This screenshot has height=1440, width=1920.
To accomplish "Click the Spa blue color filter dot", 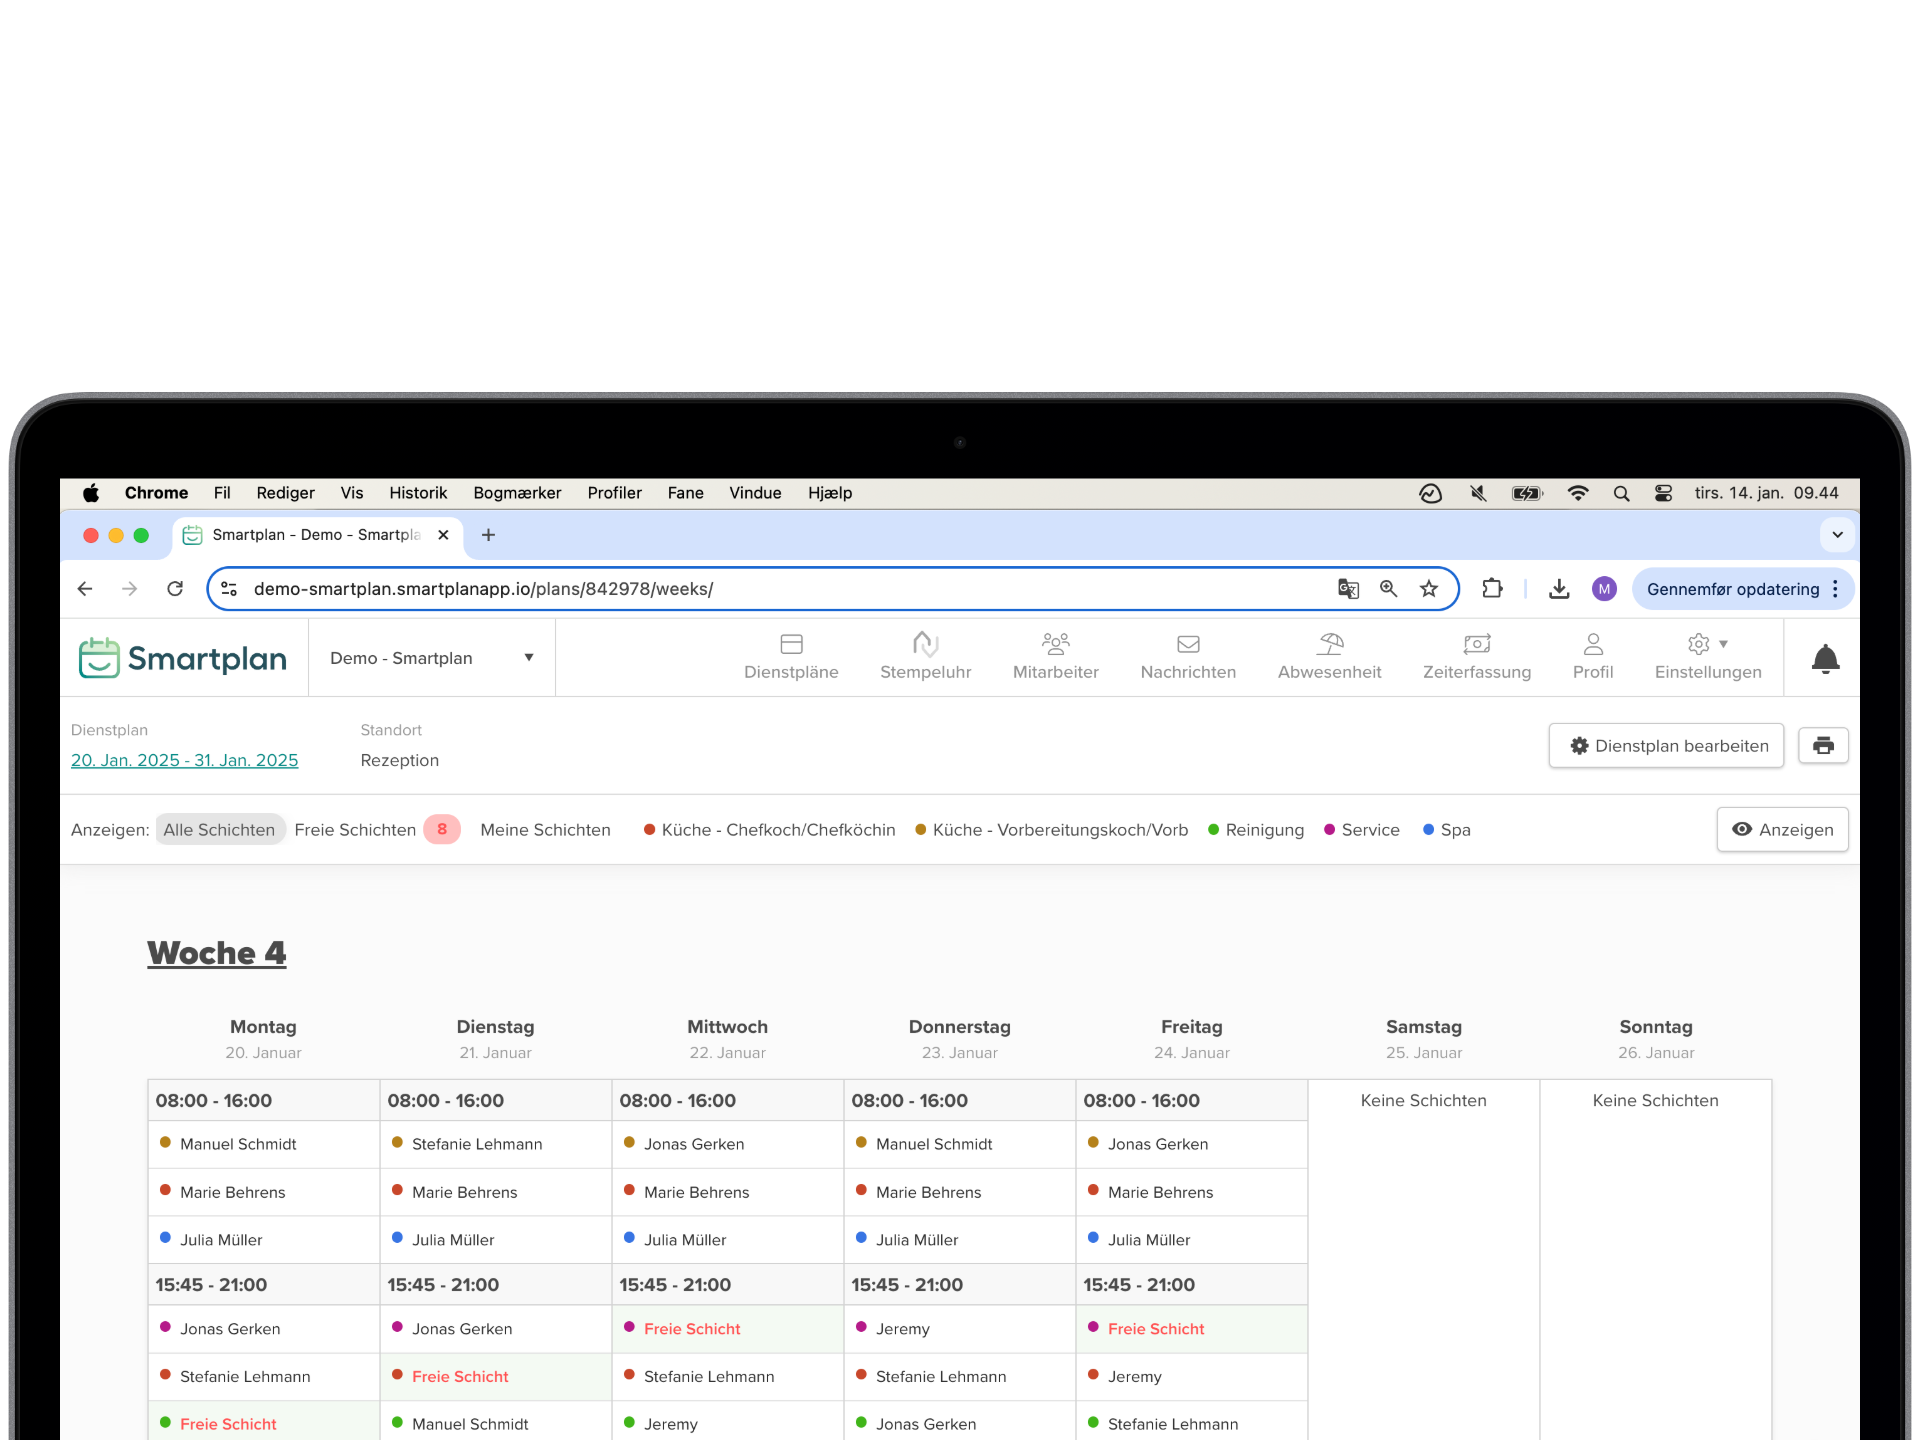I will point(1429,830).
